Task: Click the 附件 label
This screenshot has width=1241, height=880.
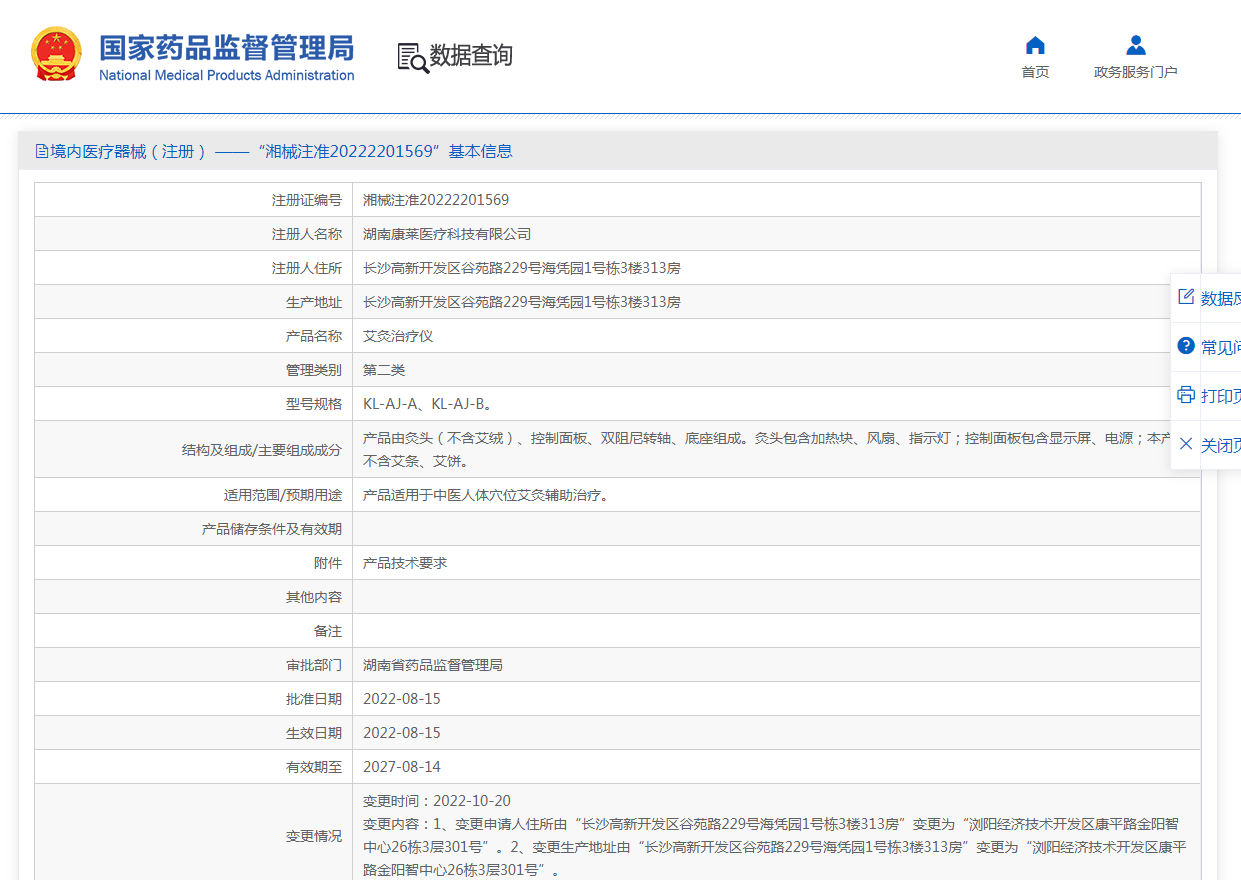Action: tap(328, 563)
